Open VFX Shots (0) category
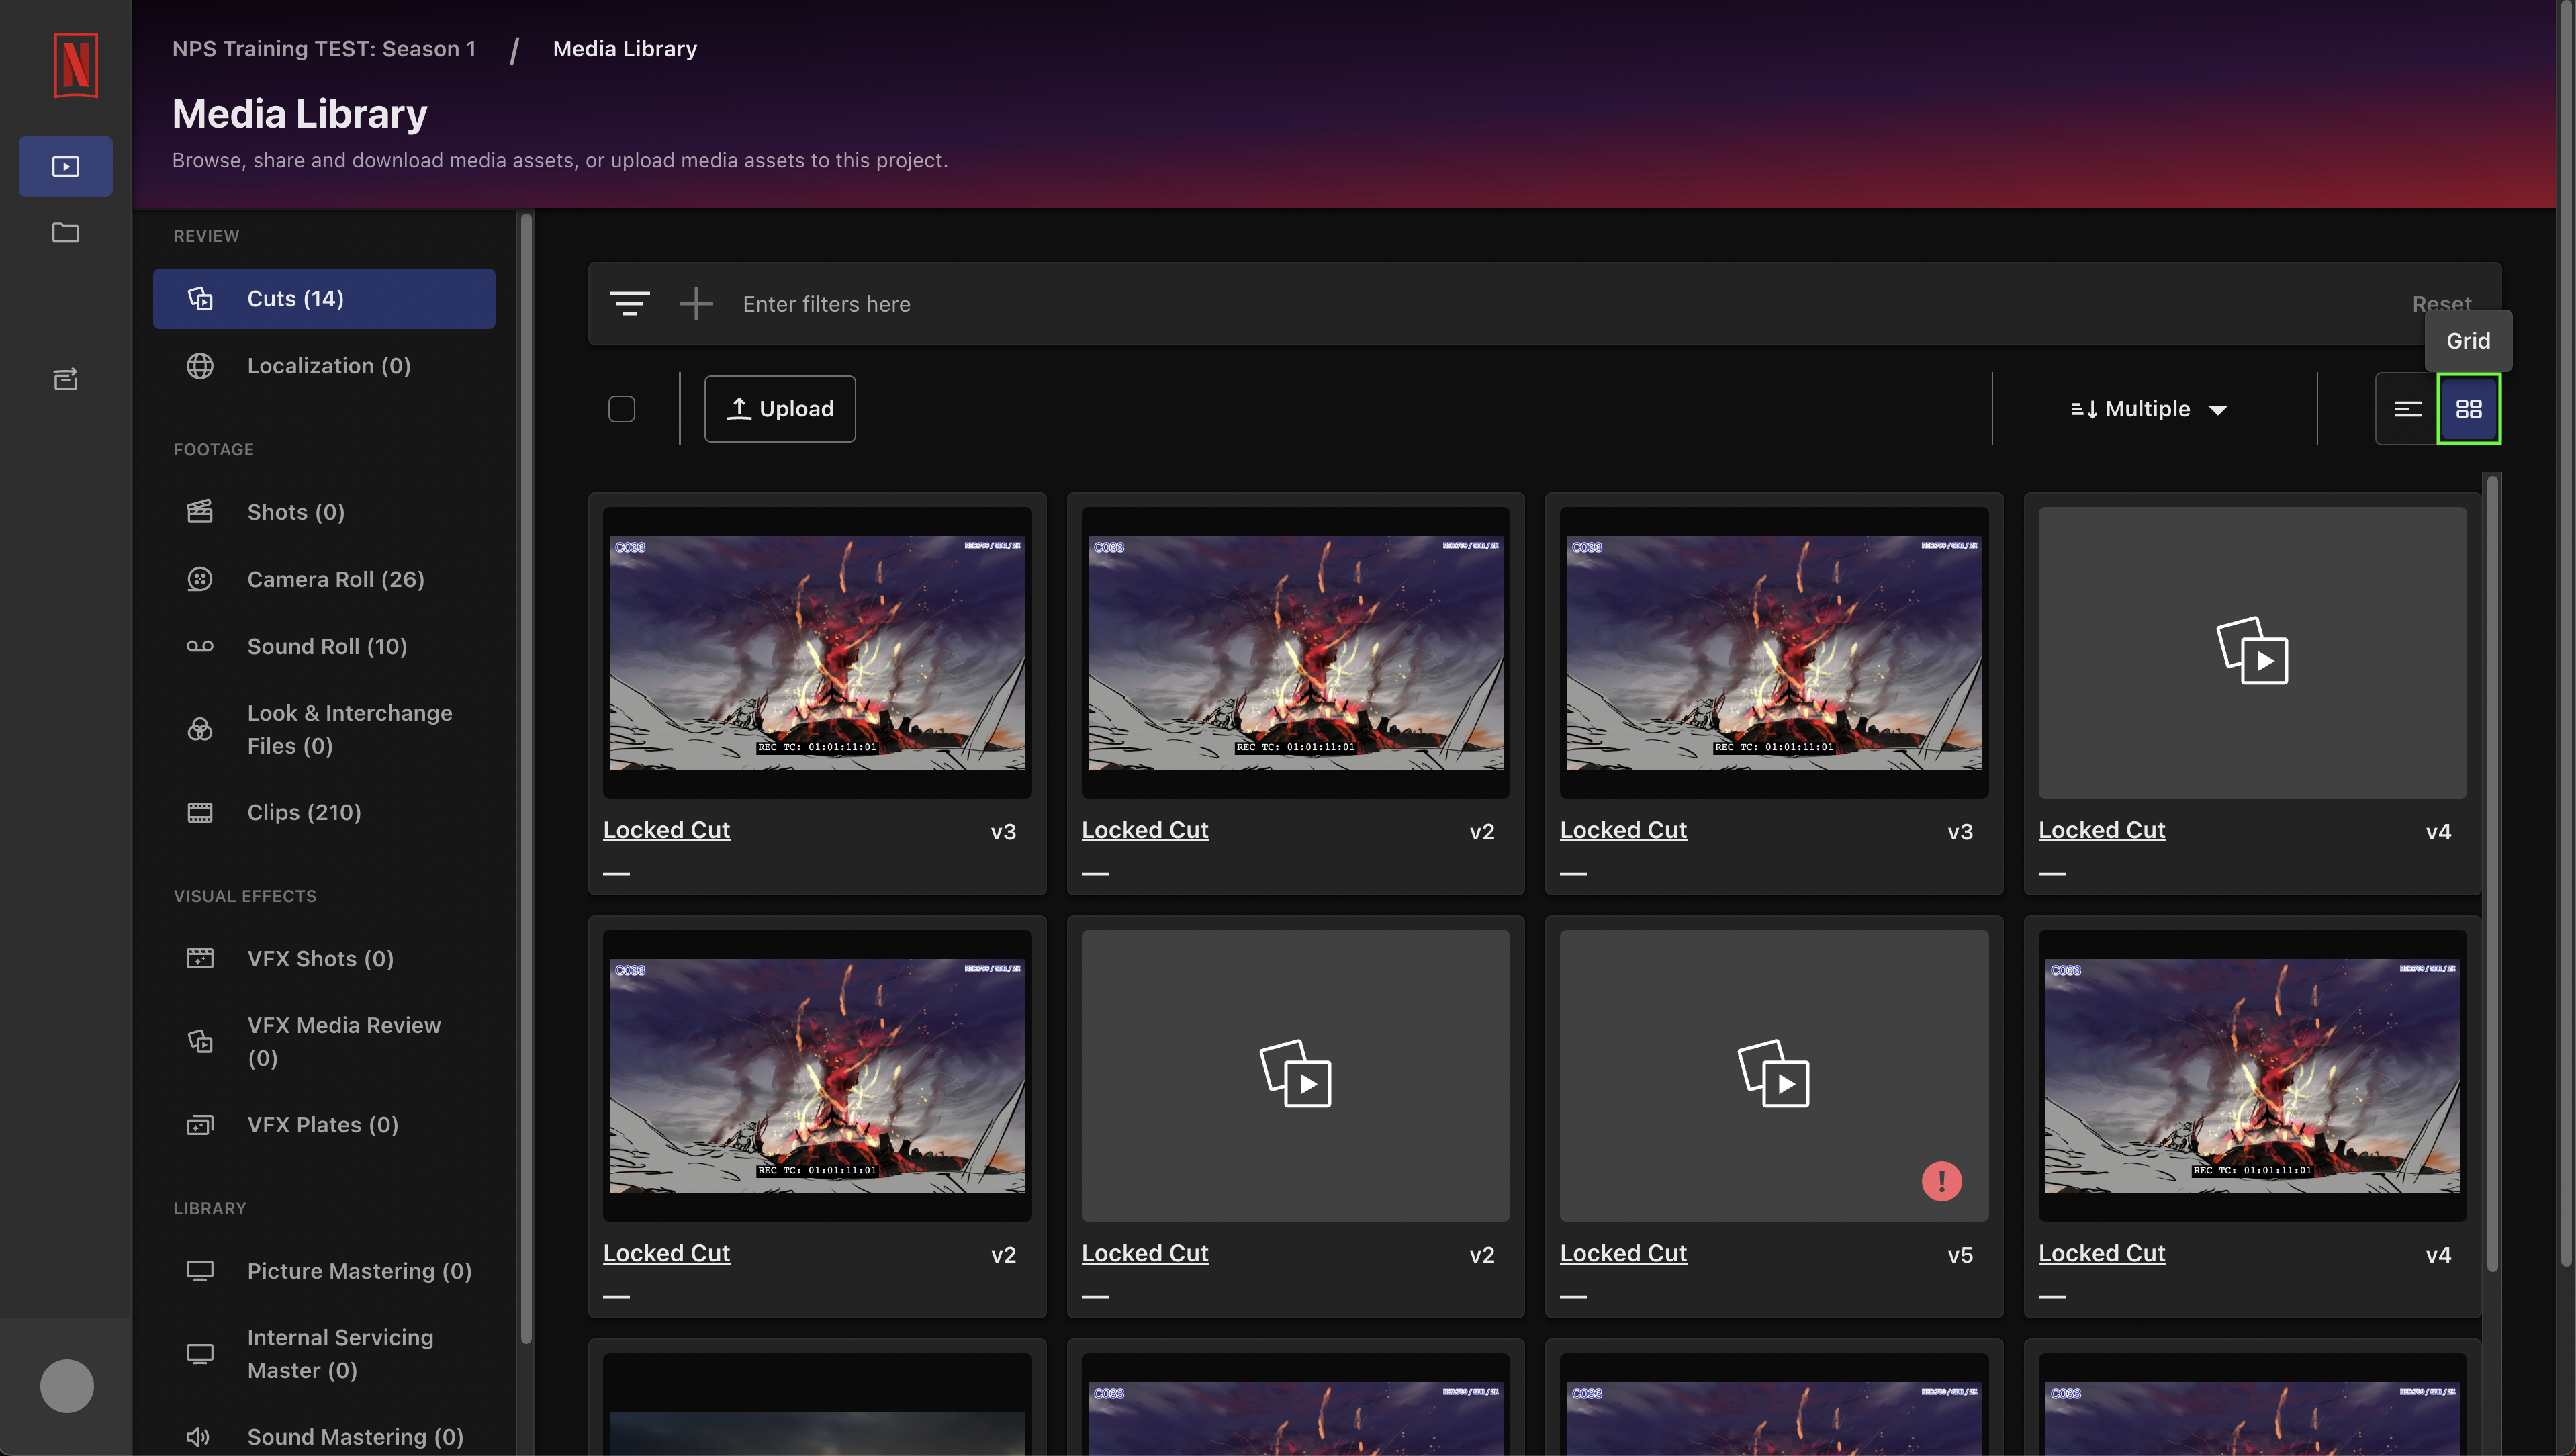2576x1456 pixels. [324, 958]
